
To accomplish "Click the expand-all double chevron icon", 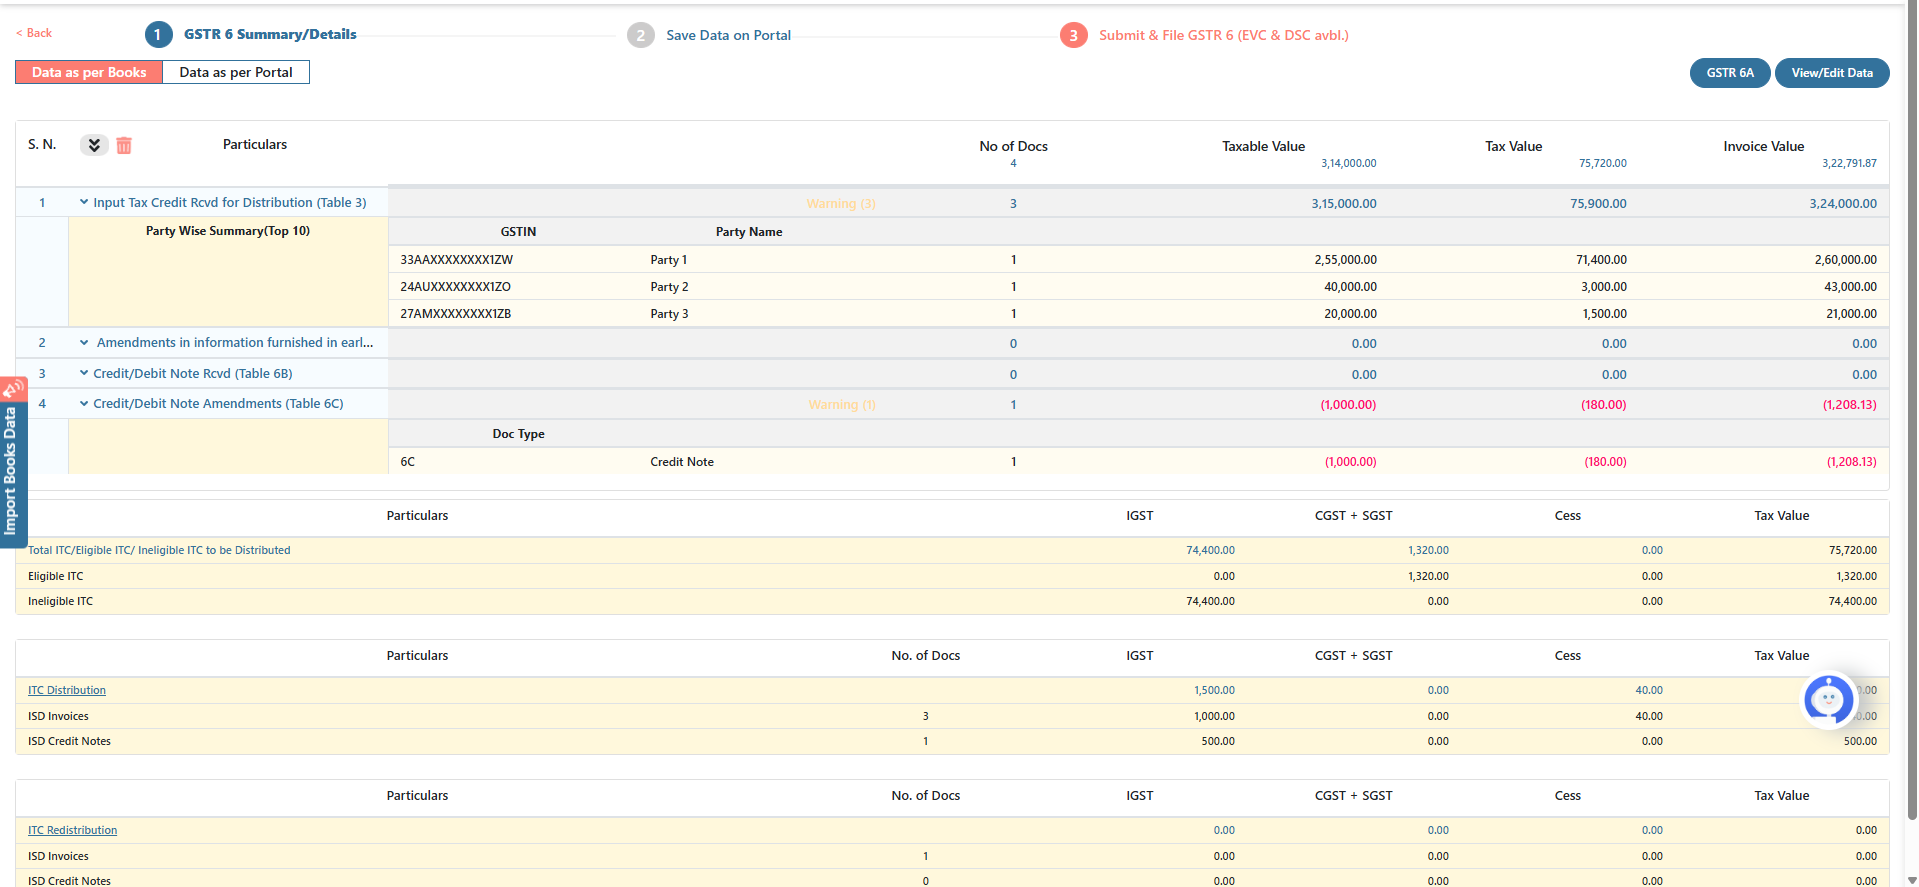I will (x=94, y=145).
